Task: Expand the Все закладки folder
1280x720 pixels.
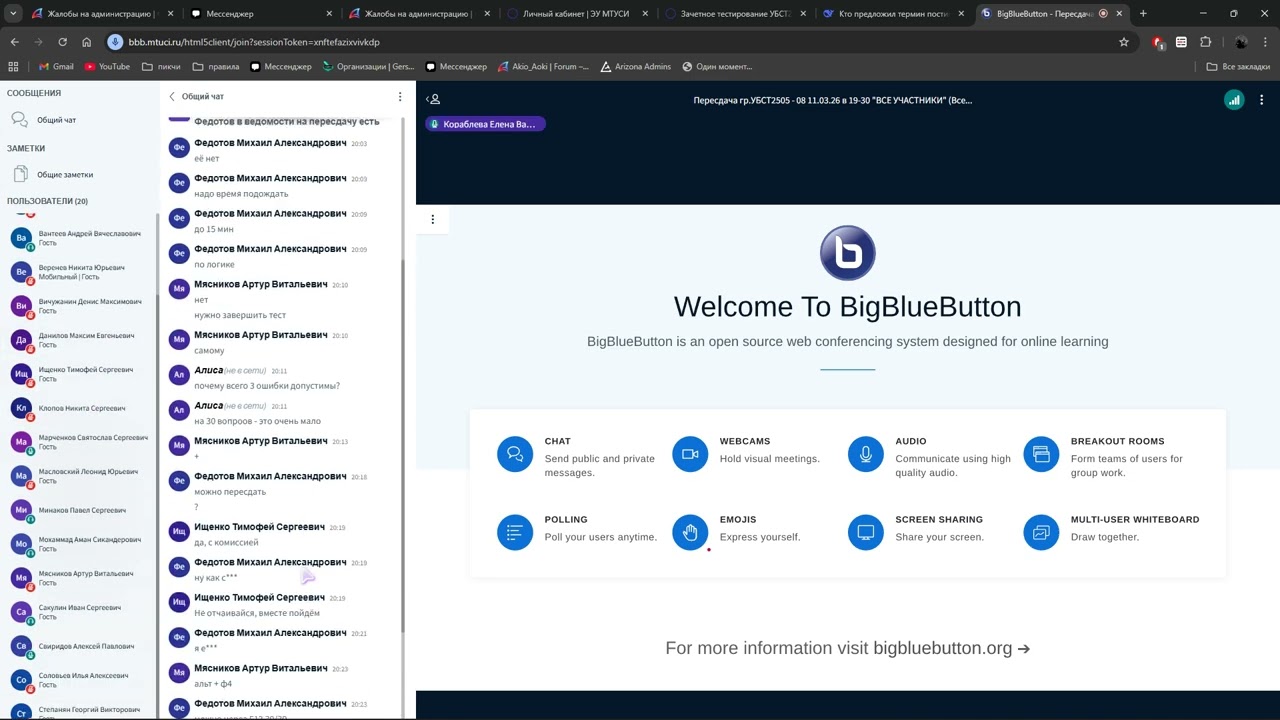Action: [1238, 67]
